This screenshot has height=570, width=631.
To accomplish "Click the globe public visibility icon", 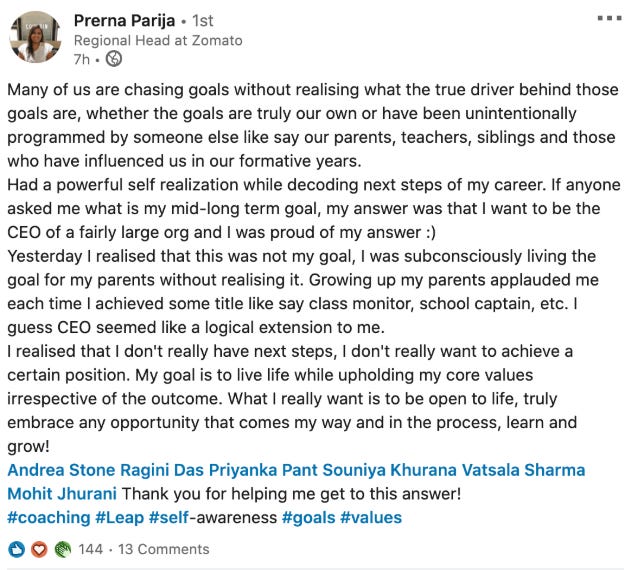I will pyautogui.click(x=113, y=59).
